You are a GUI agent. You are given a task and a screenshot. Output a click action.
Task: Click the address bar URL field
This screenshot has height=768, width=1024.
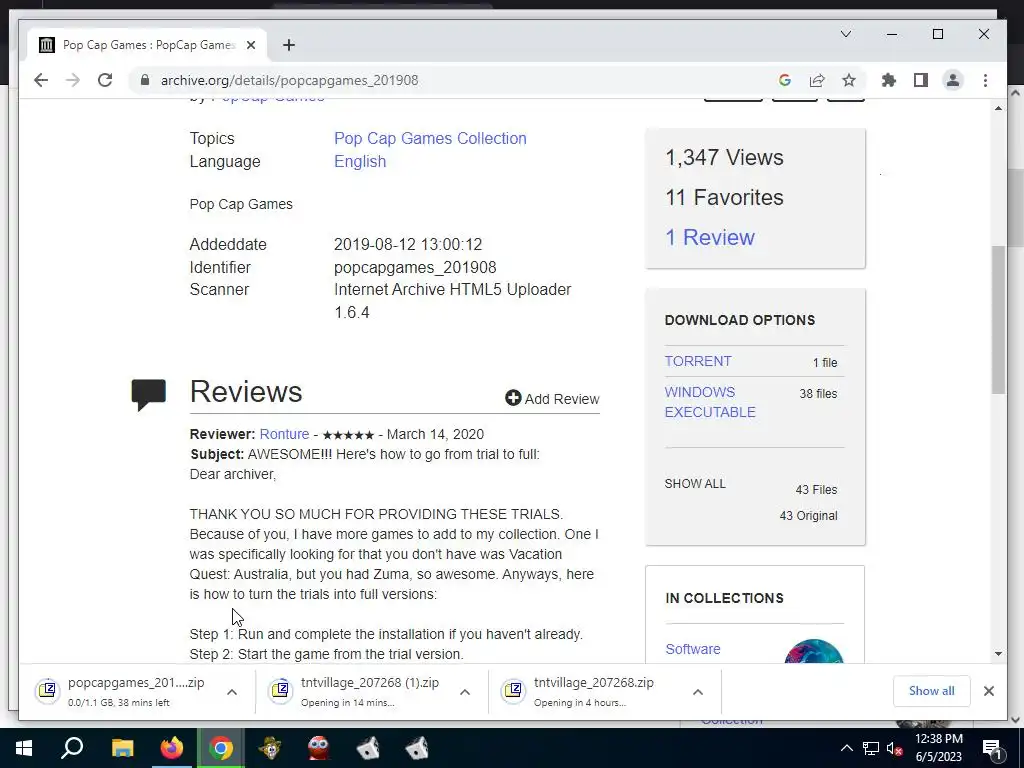click(x=457, y=80)
